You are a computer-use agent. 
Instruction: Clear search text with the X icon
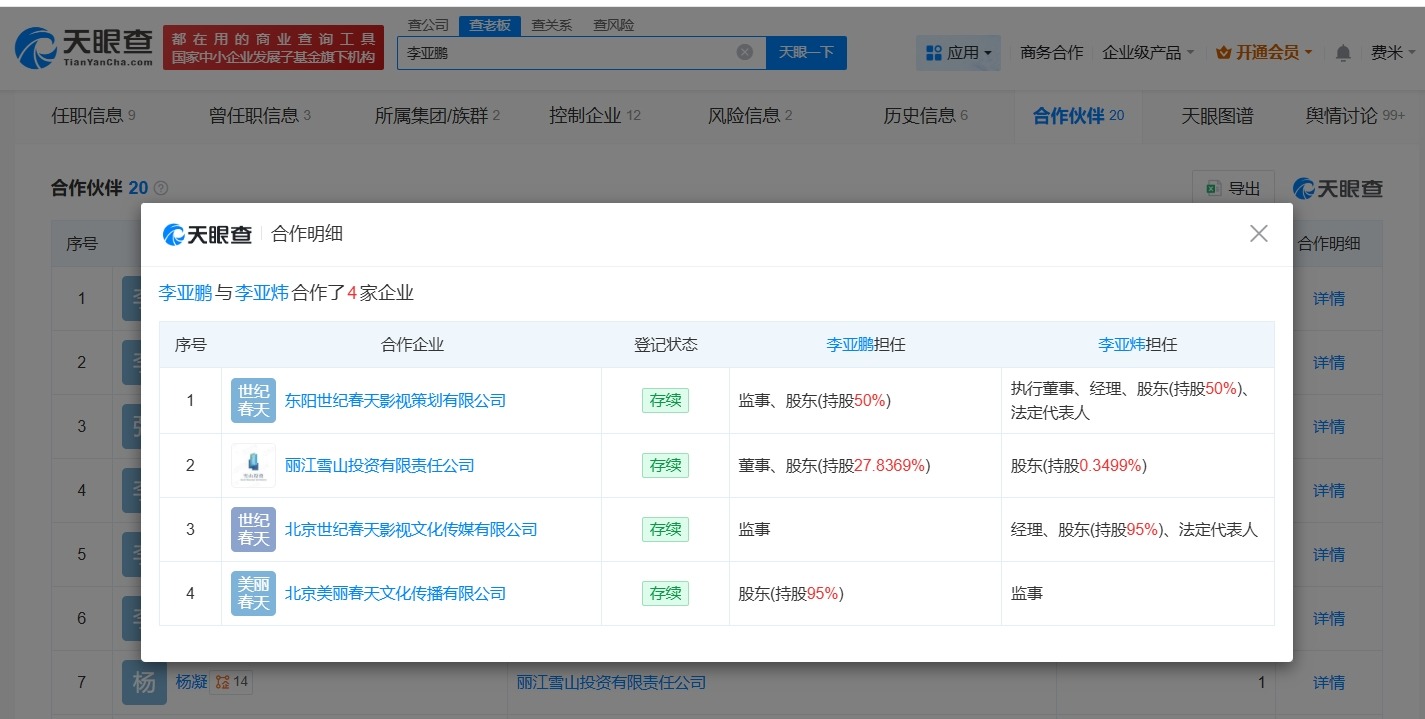pyautogui.click(x=744, y=52)
